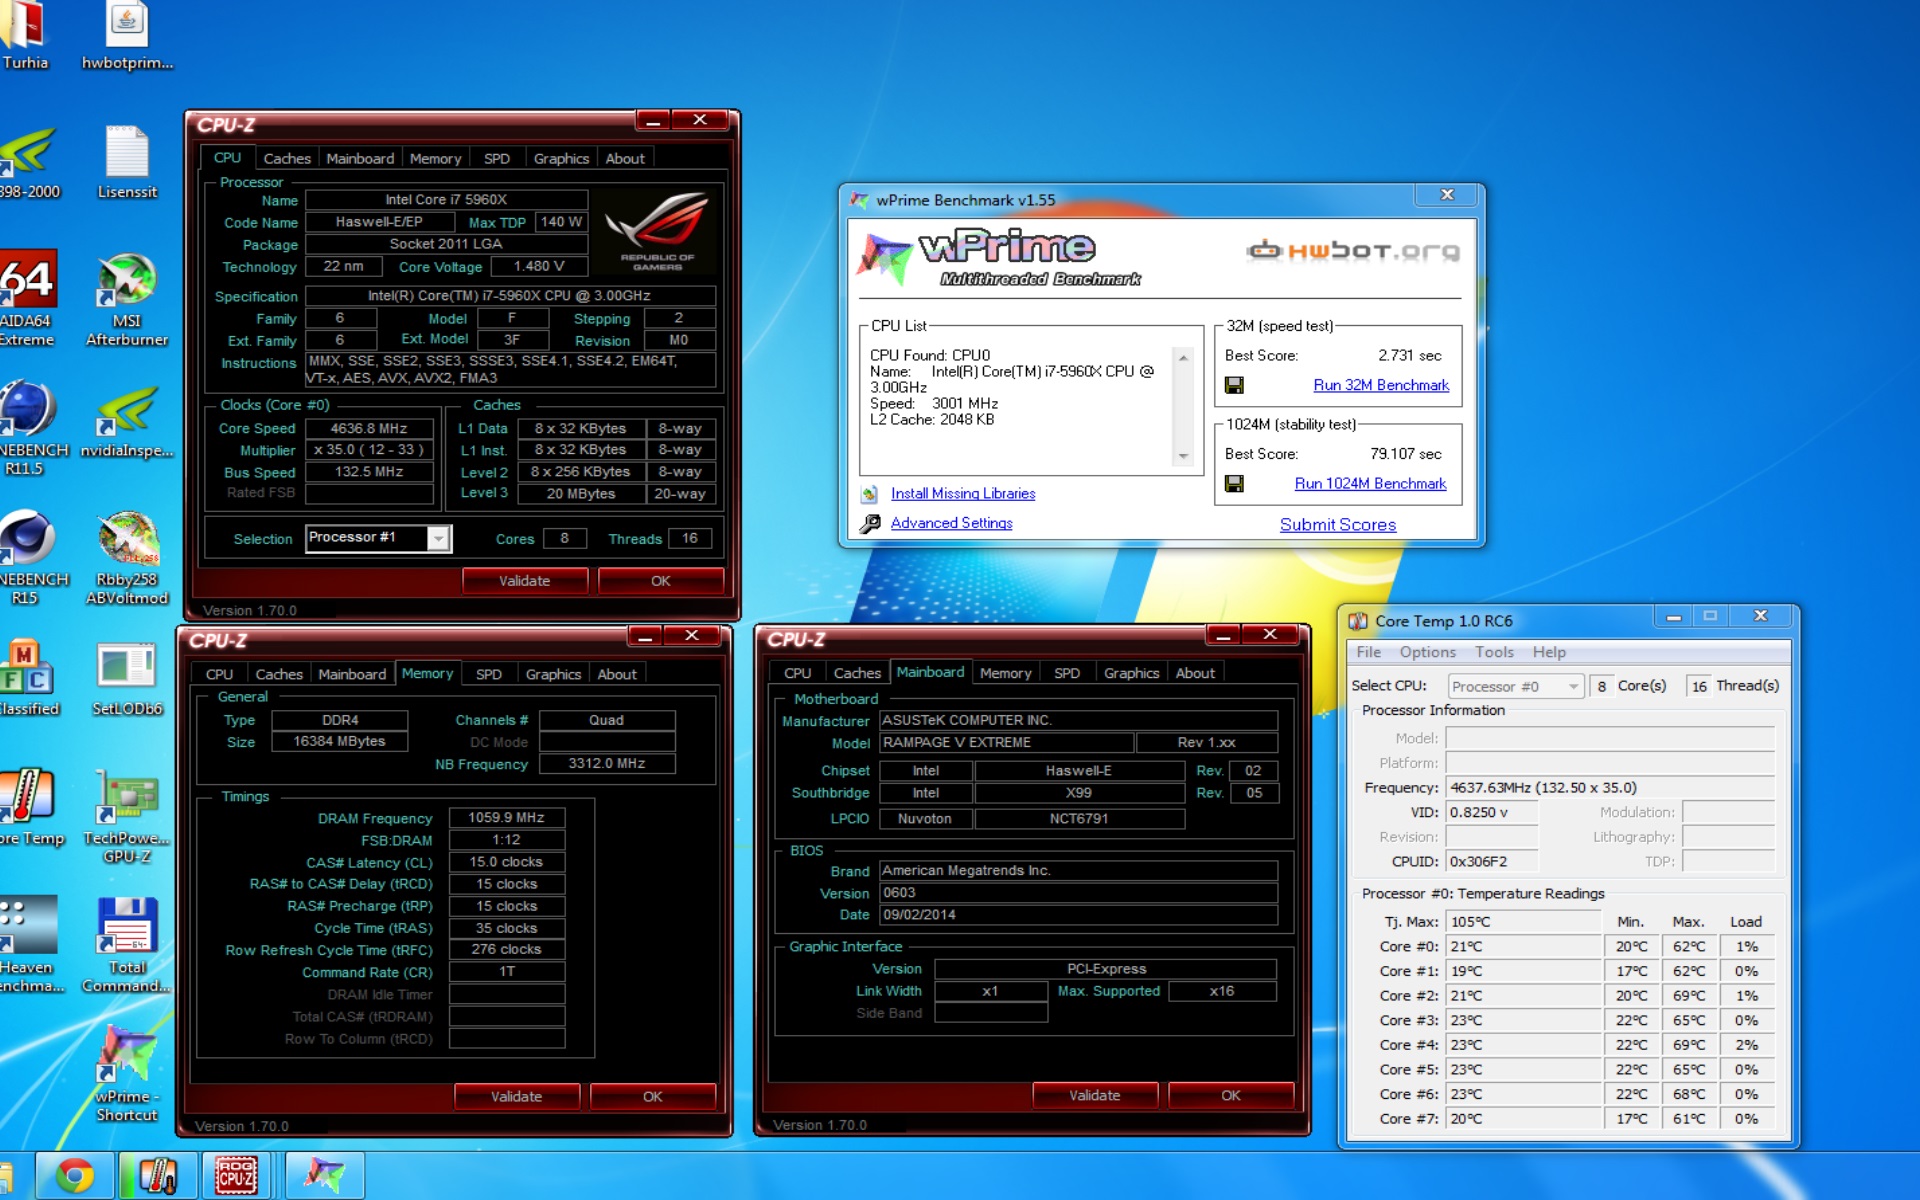Click the 1024M save score floppy icon
The width and height of the screenshot is (1920, 1200).
1234,483
